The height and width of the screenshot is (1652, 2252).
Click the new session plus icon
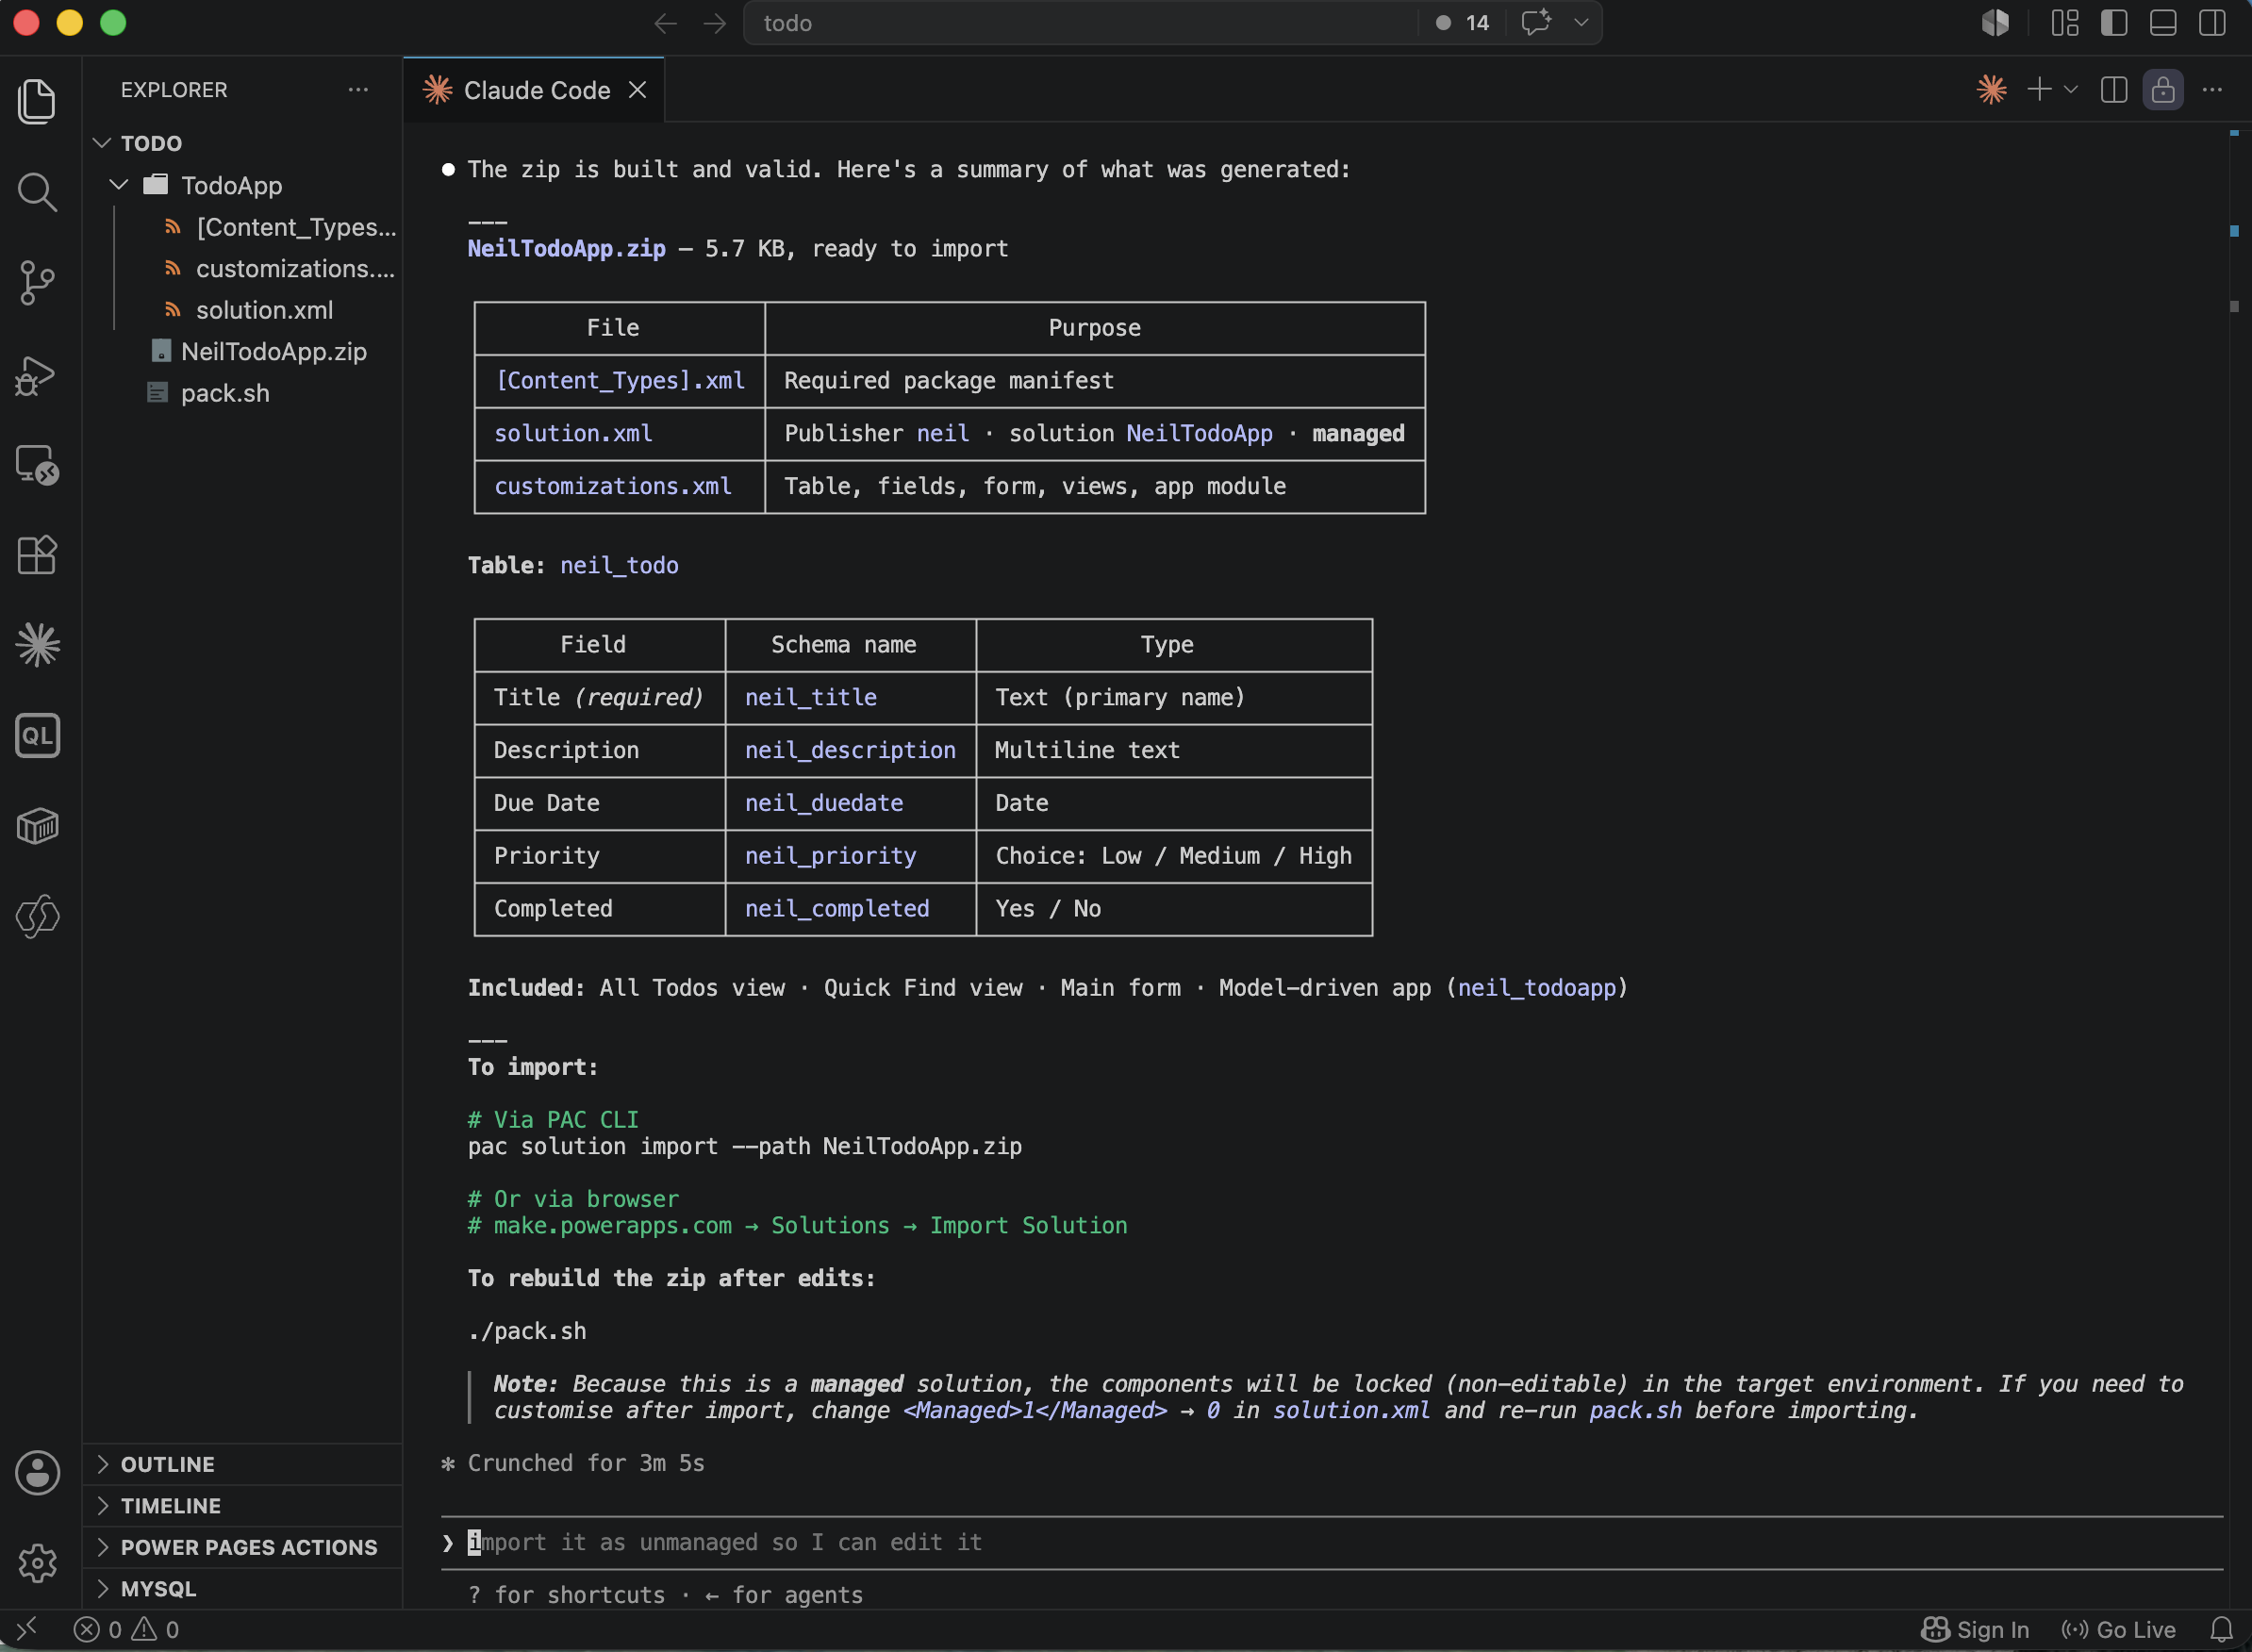pyautogui.click(x=2038, y=90)
